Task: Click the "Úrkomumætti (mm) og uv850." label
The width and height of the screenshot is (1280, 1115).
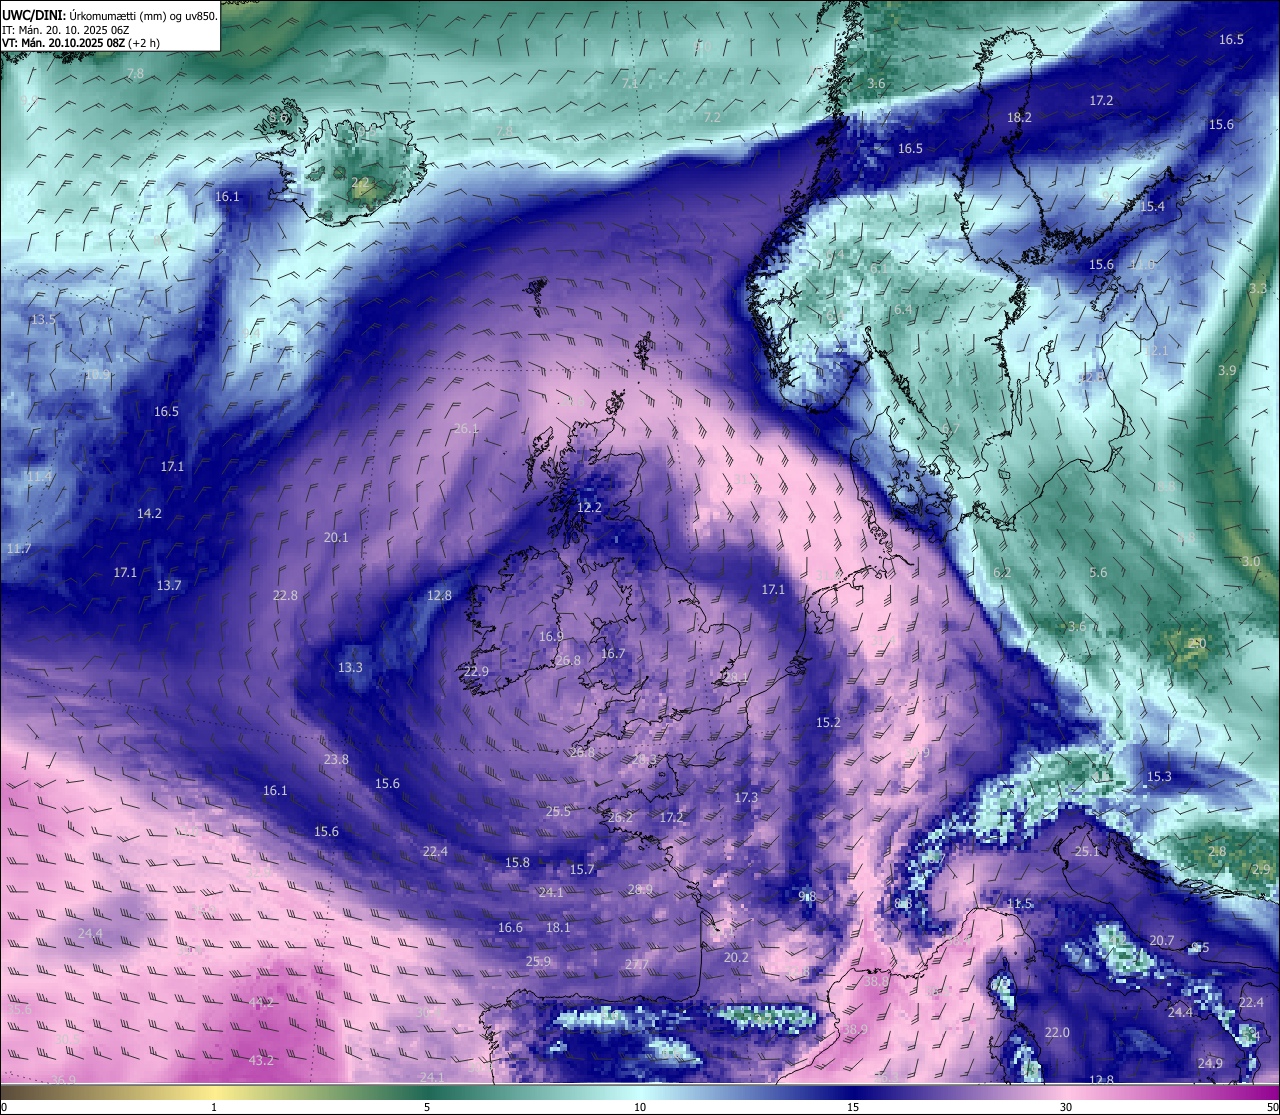Action: (x=142, y=15)
